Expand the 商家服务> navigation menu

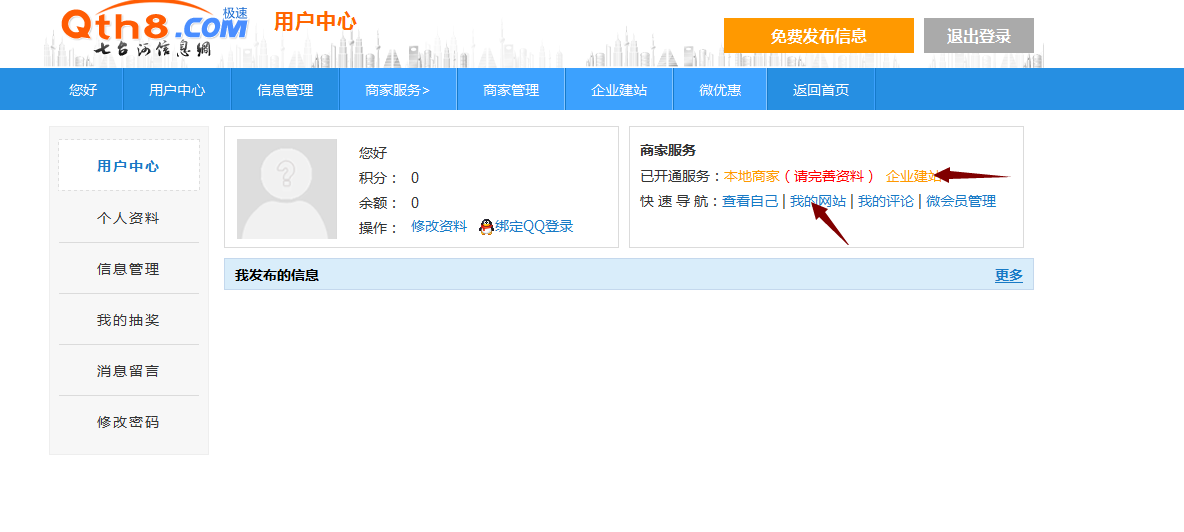tap(397, 90)
